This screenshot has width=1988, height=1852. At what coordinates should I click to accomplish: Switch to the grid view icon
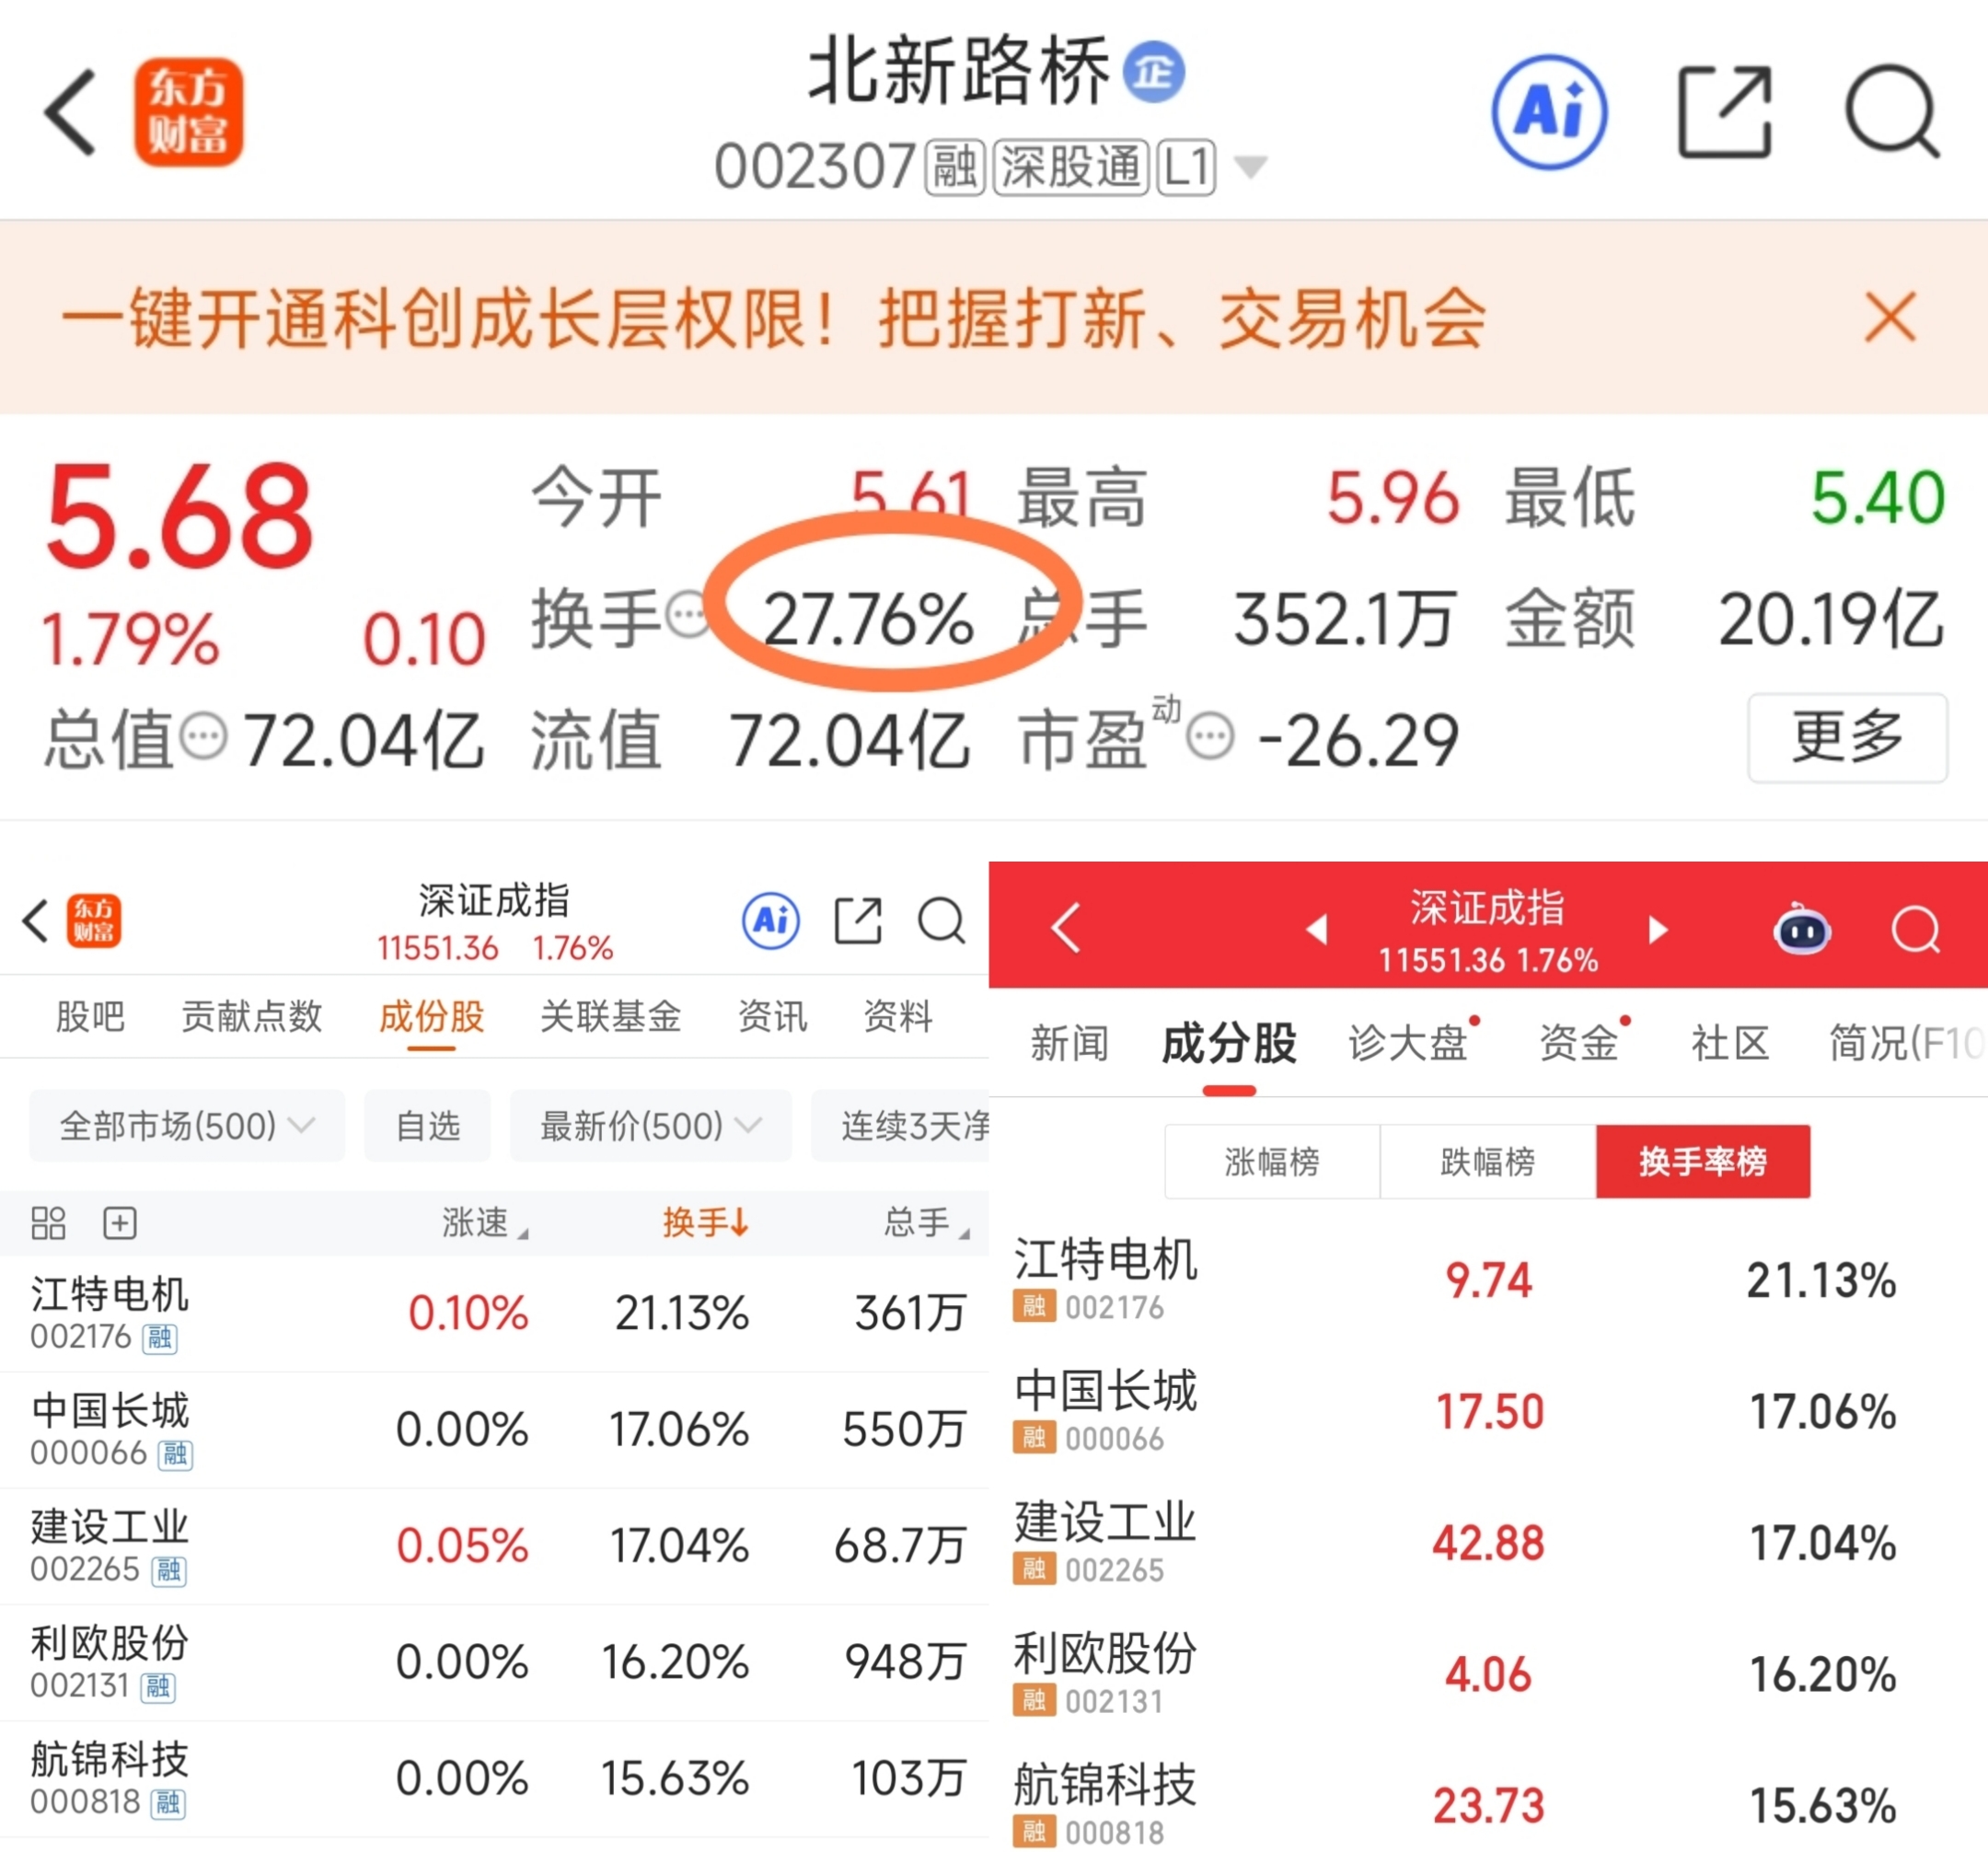(48, 1222)
